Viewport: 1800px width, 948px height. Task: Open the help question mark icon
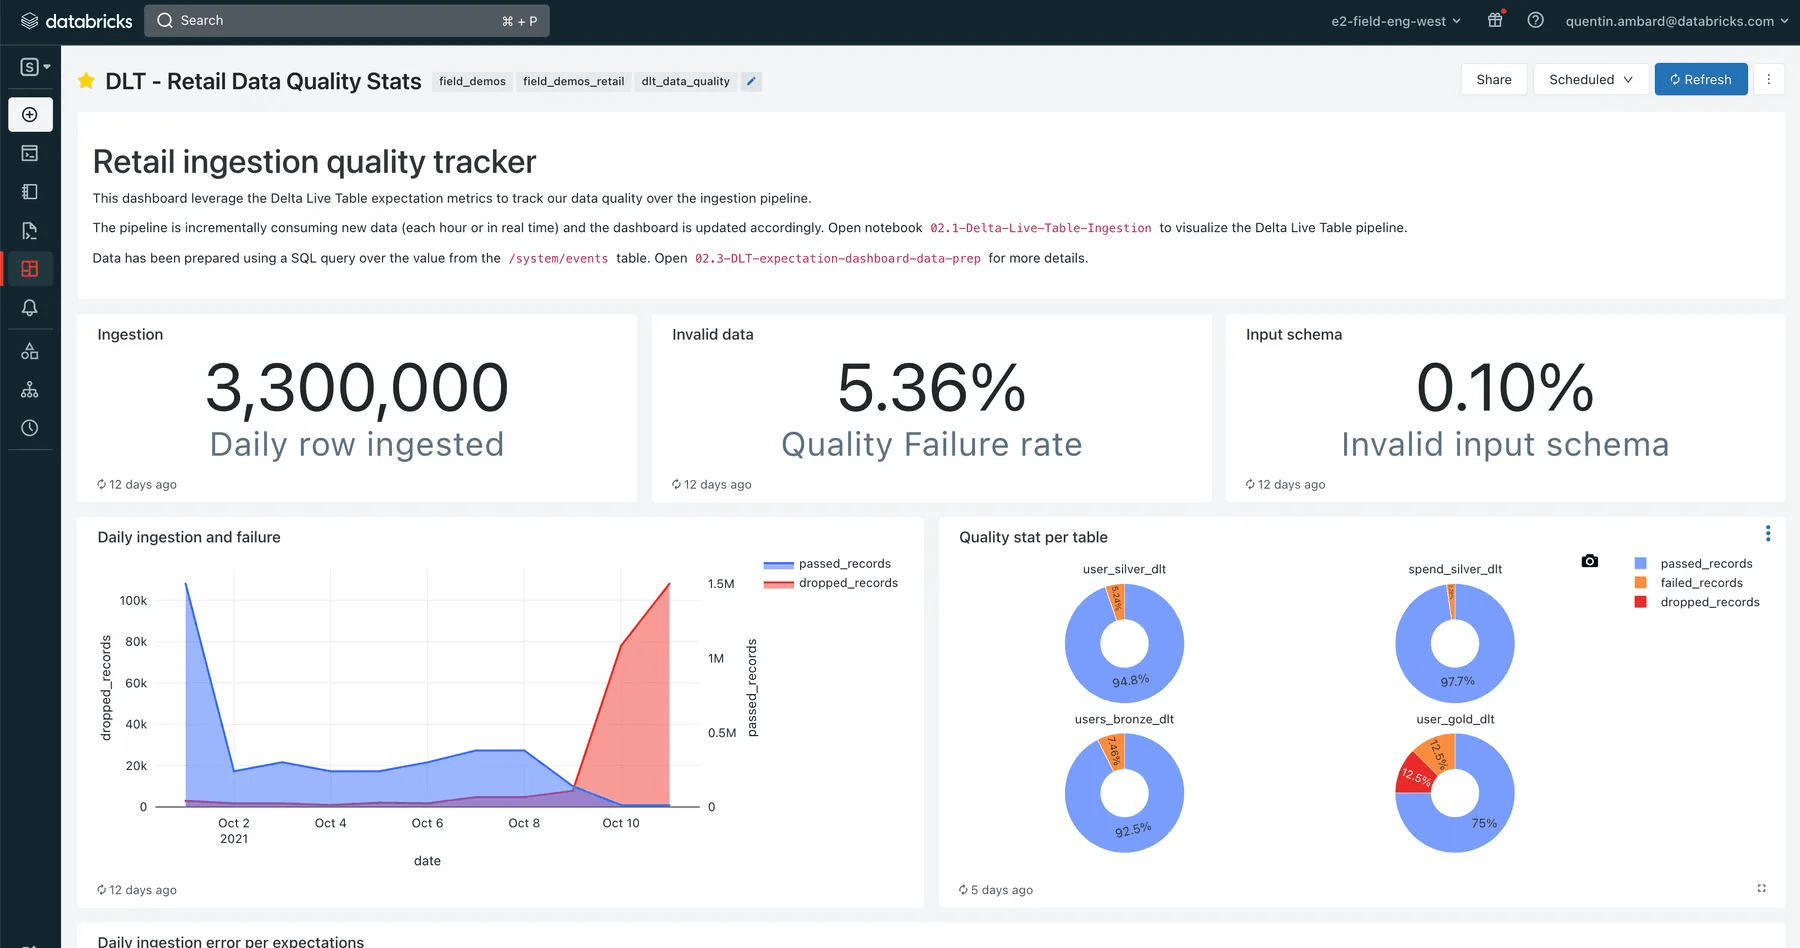coord(1535,20)
